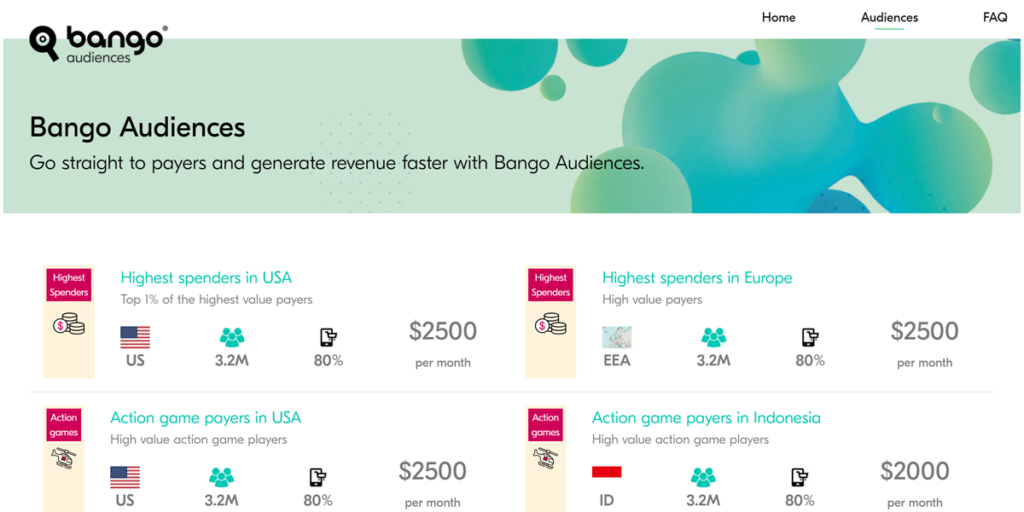
Task: Click Highest Spenders badge on Europe card
Action: pyautogui.click(x=551, y=285)
